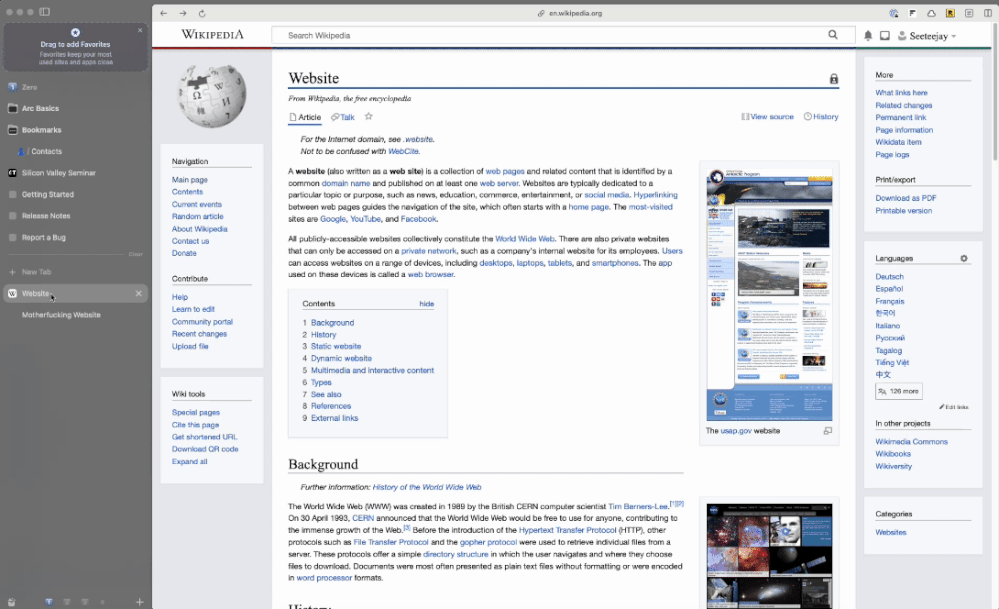Expand the 126 more languages button

pos(898,391)
